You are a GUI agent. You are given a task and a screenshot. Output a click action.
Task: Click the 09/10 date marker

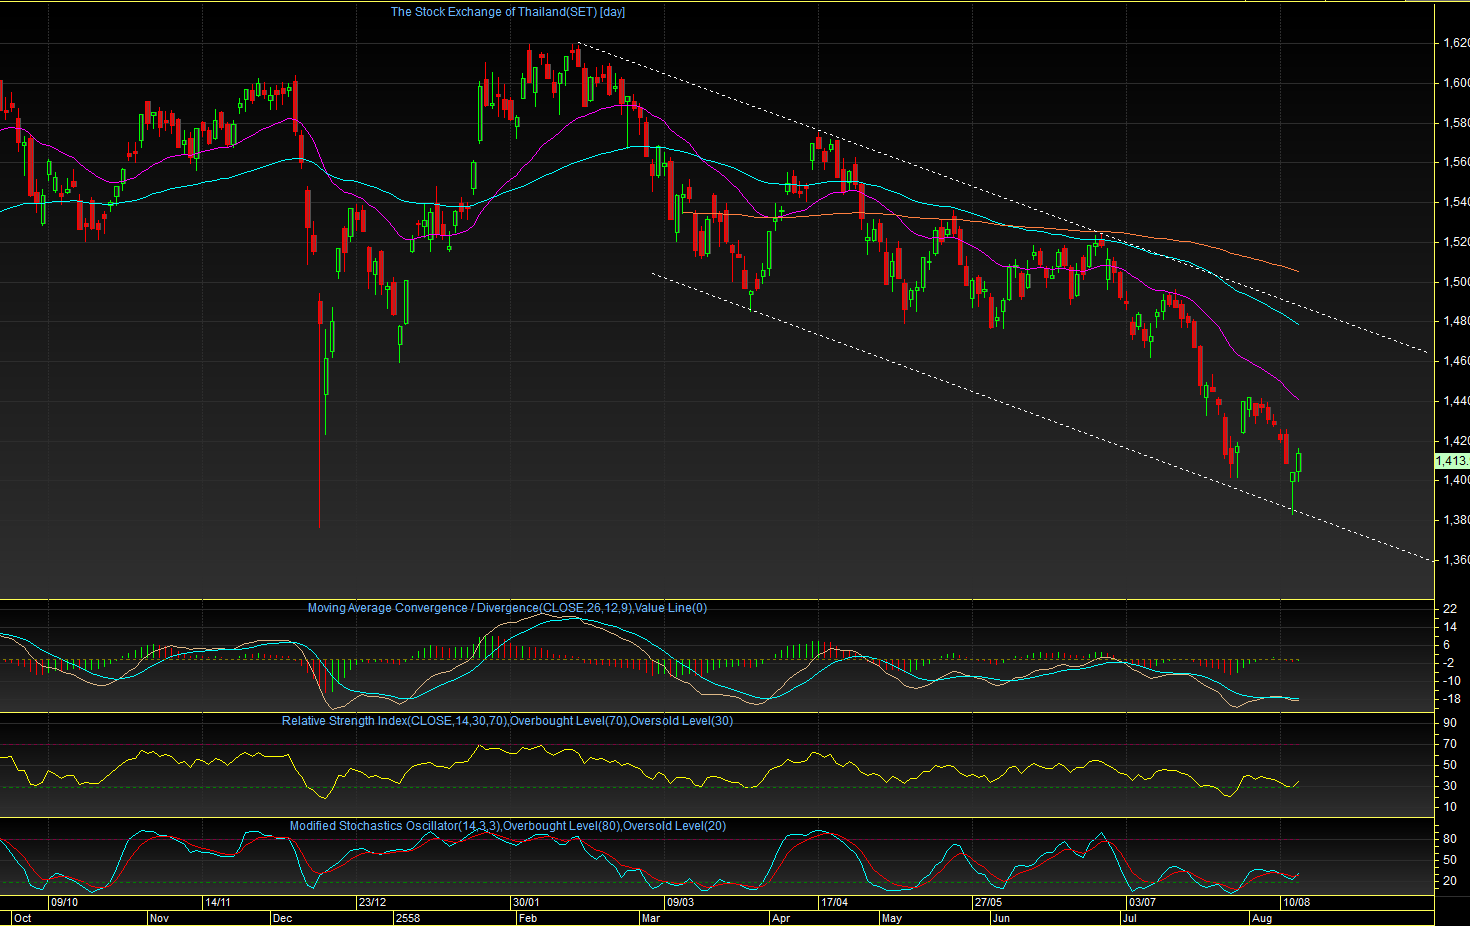coord(64,902)
